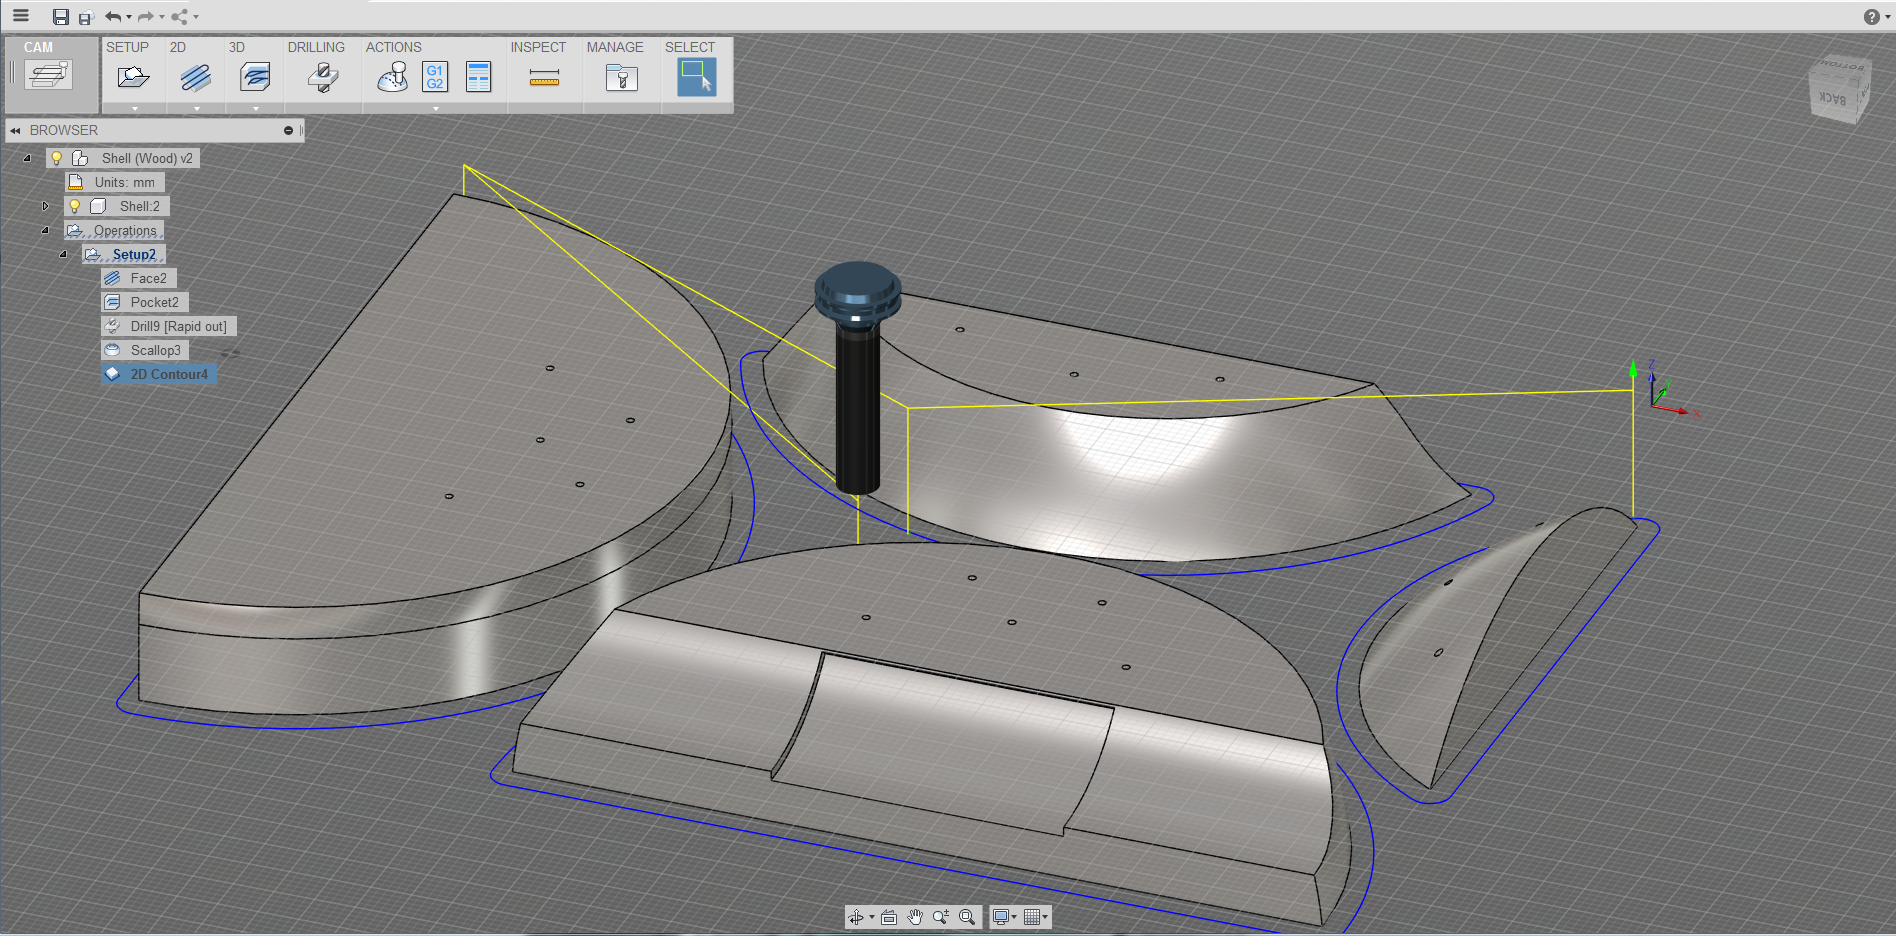The height and width of the screenshot is (936, 1896).
Task: Click the 2D toolbar label
Action: (178, 47)
